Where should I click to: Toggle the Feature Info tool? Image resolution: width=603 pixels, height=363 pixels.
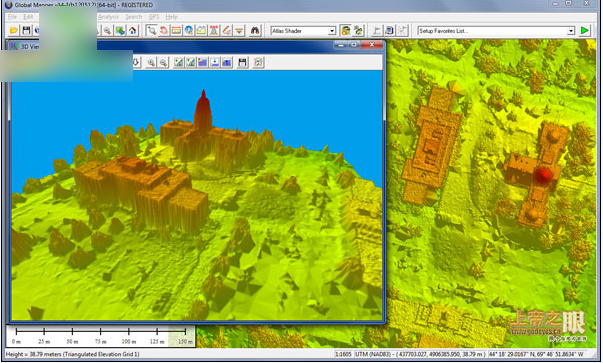point(189,30)
